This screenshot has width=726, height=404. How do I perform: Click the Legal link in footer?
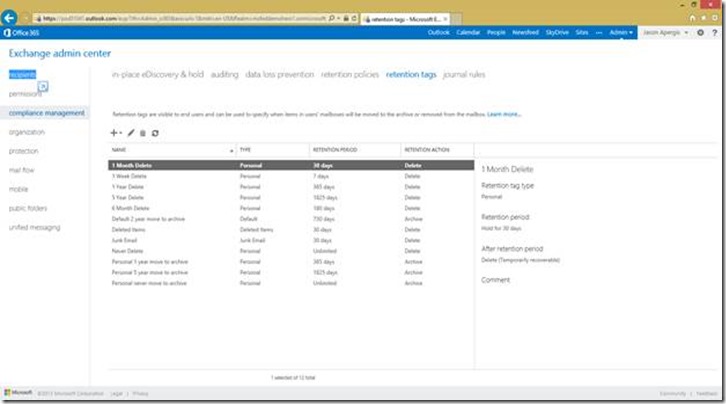coord(116,393)
